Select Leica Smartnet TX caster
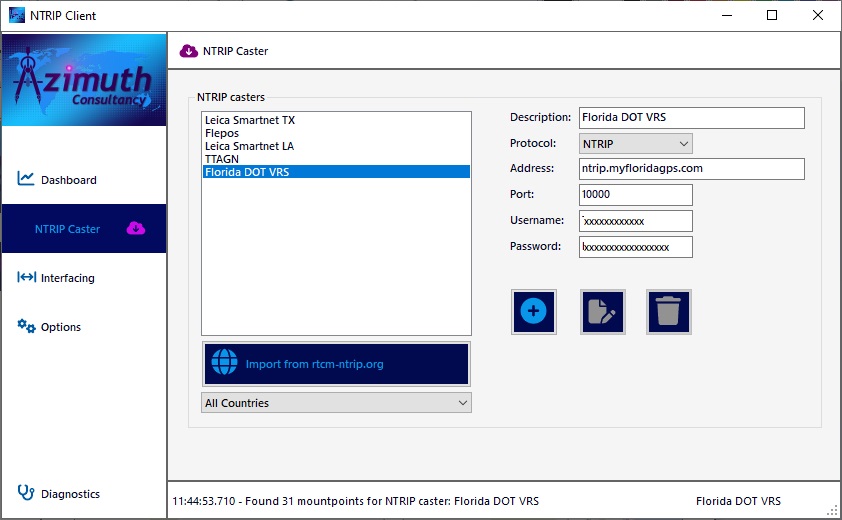This screenshot has height=520, width=842. coord(250,120)
